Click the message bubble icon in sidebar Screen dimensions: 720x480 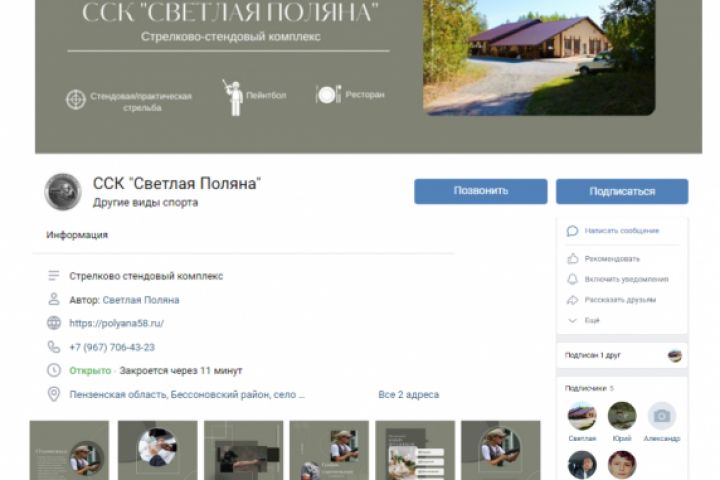[x=572, y=231]
